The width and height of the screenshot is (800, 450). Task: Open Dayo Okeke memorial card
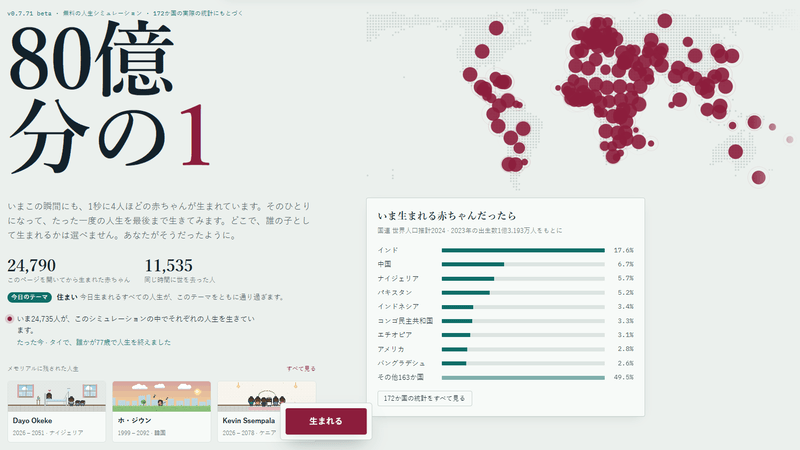[57, 411]
